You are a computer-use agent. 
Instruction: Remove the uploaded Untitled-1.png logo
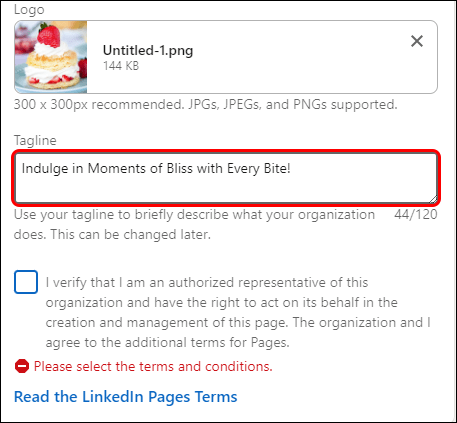(417, 41)
